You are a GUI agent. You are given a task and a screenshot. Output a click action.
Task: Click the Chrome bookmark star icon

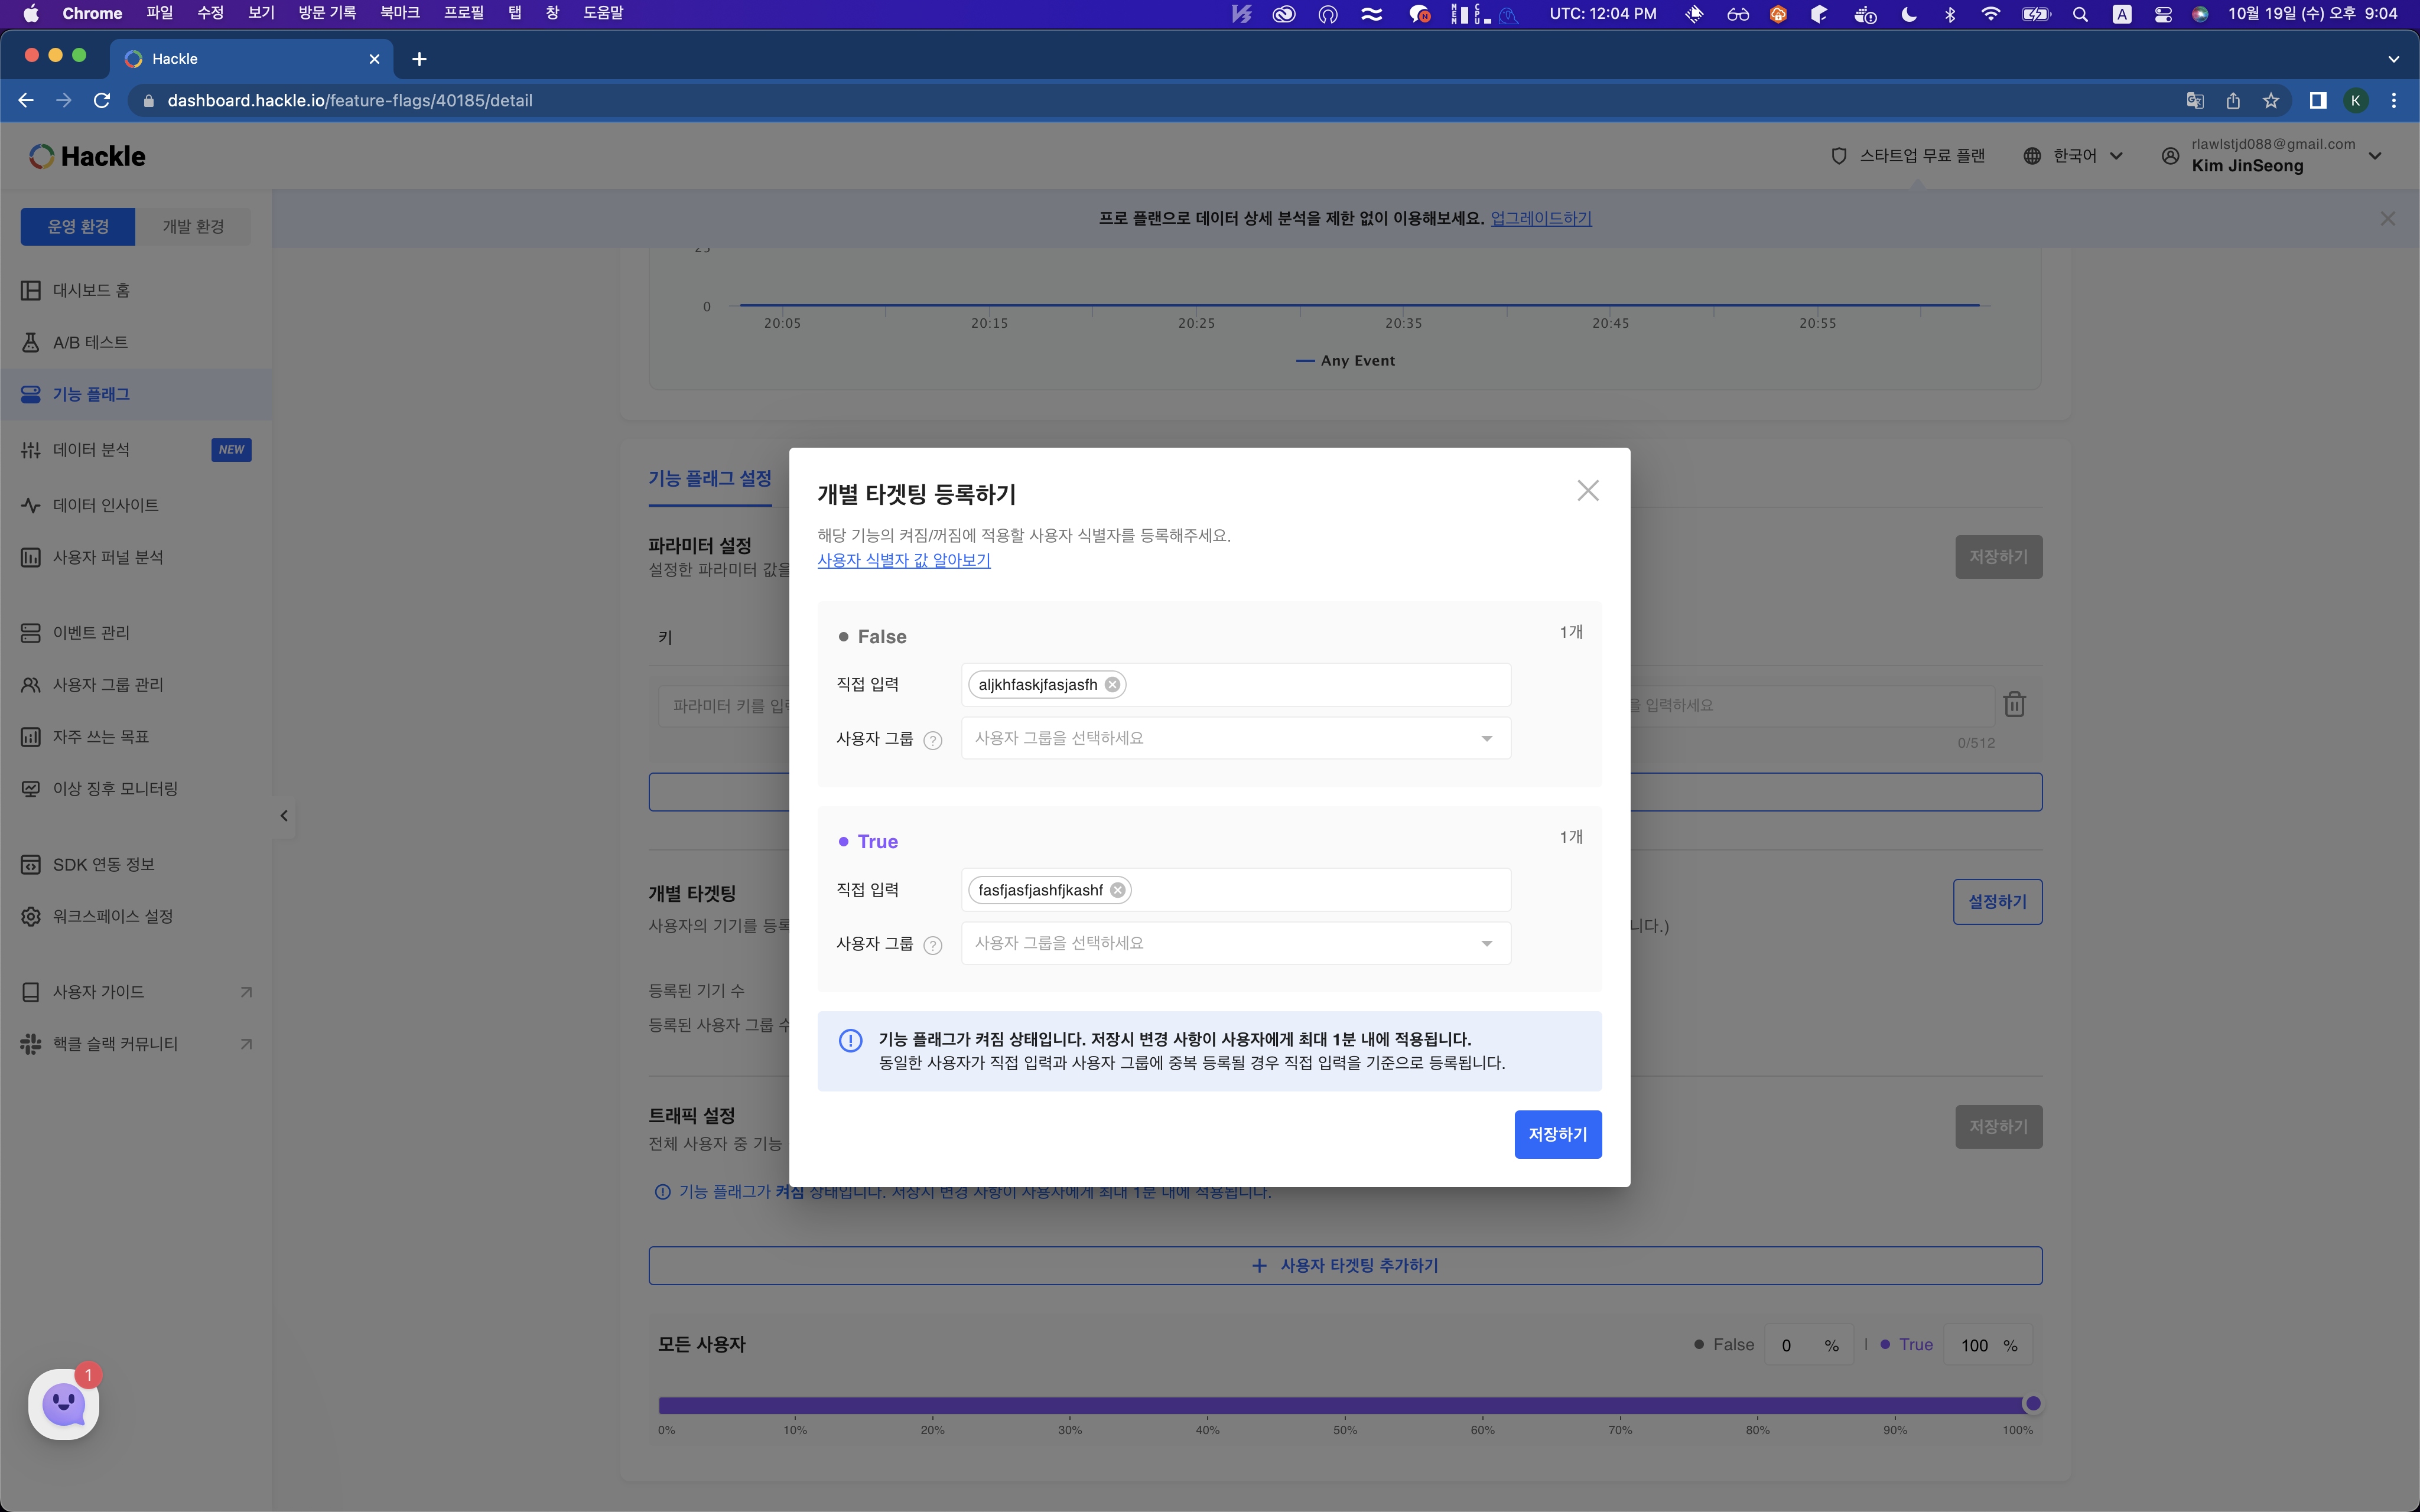(2271, 100)
